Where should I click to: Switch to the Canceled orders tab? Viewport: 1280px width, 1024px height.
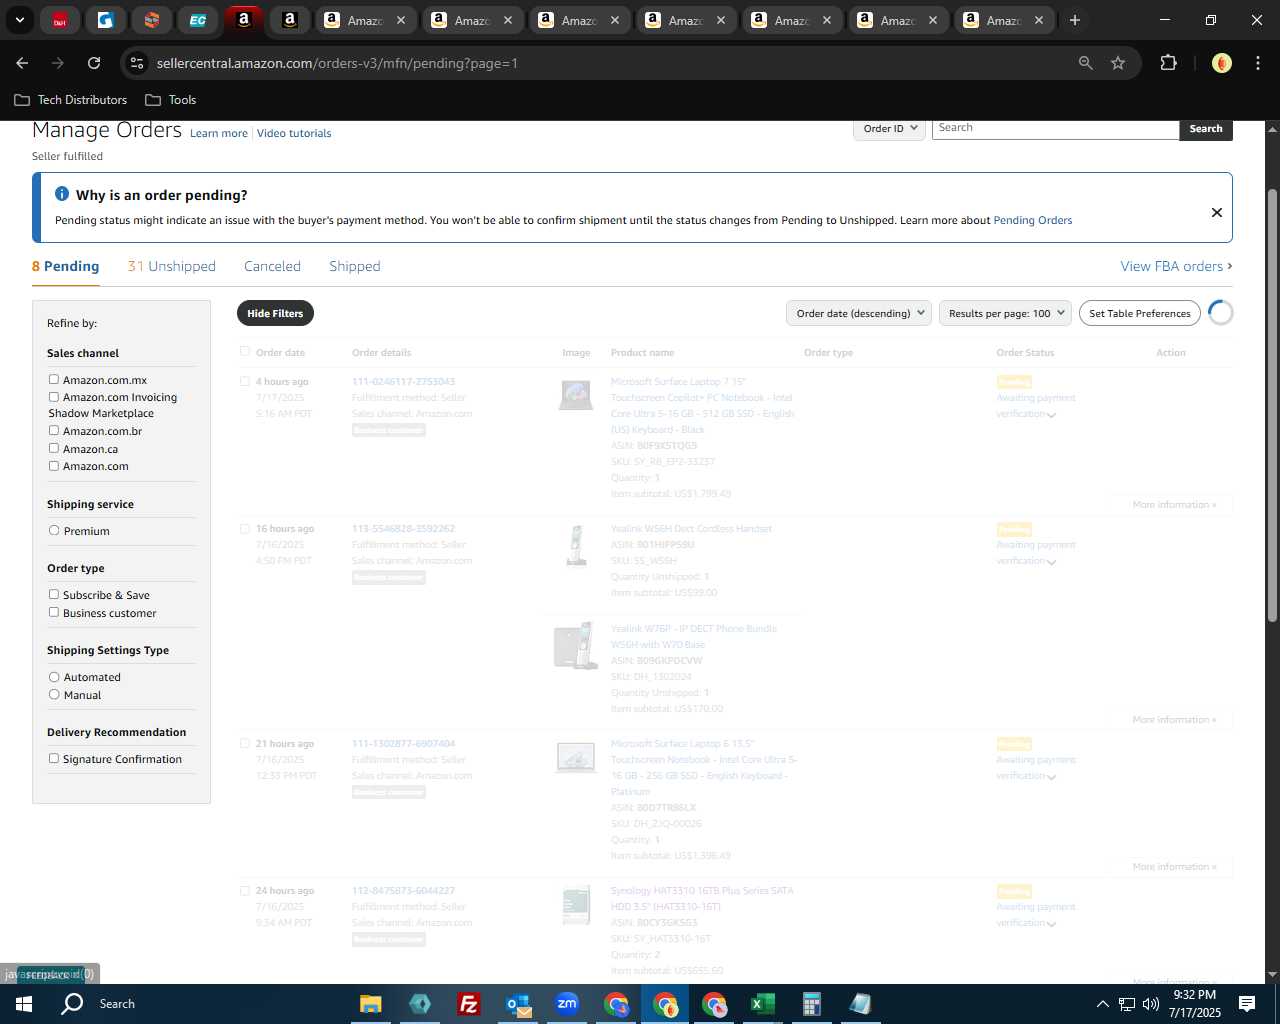(272, 266)
